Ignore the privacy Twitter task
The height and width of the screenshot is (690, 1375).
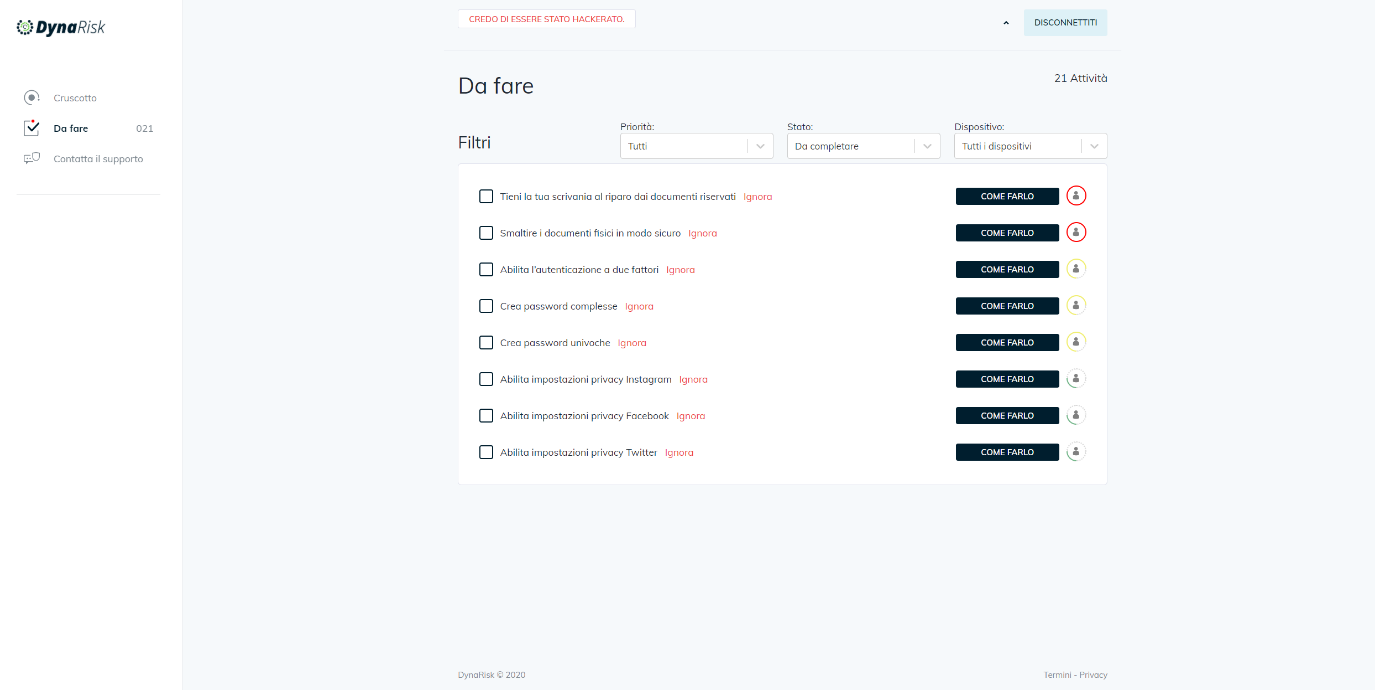[x=679, y=452]
